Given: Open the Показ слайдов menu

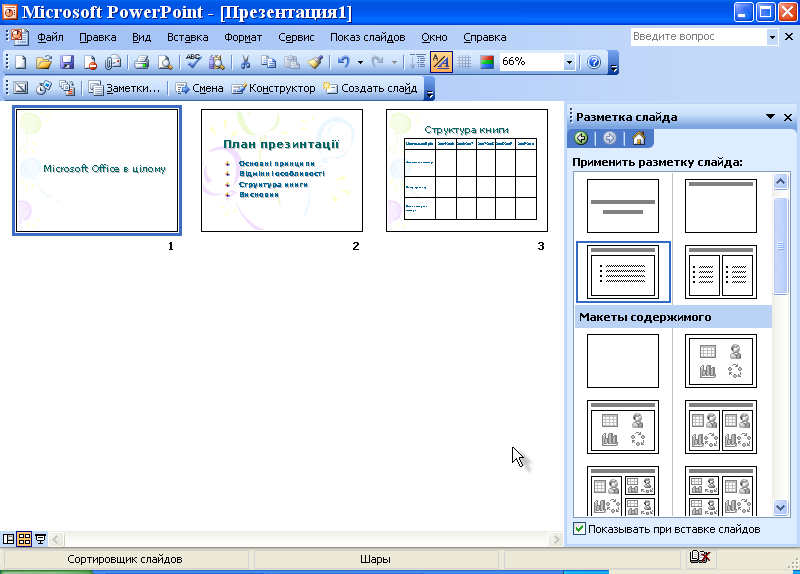Looking at the screenshot, I should [367, 37].
